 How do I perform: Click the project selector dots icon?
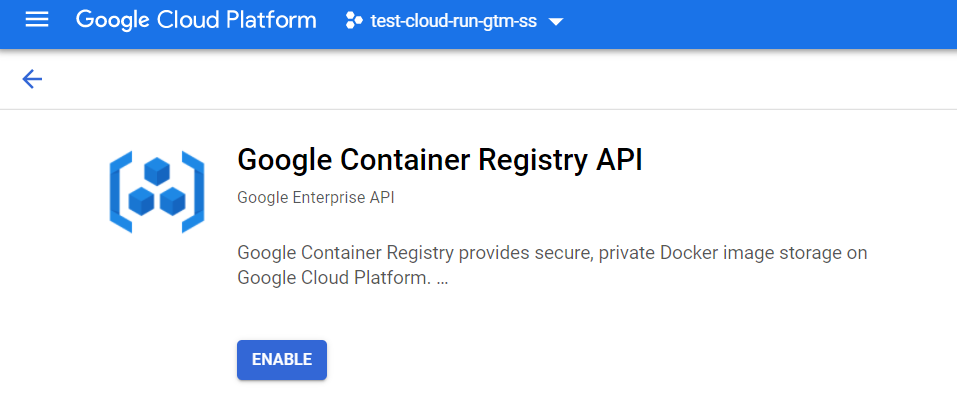point(353,21)
